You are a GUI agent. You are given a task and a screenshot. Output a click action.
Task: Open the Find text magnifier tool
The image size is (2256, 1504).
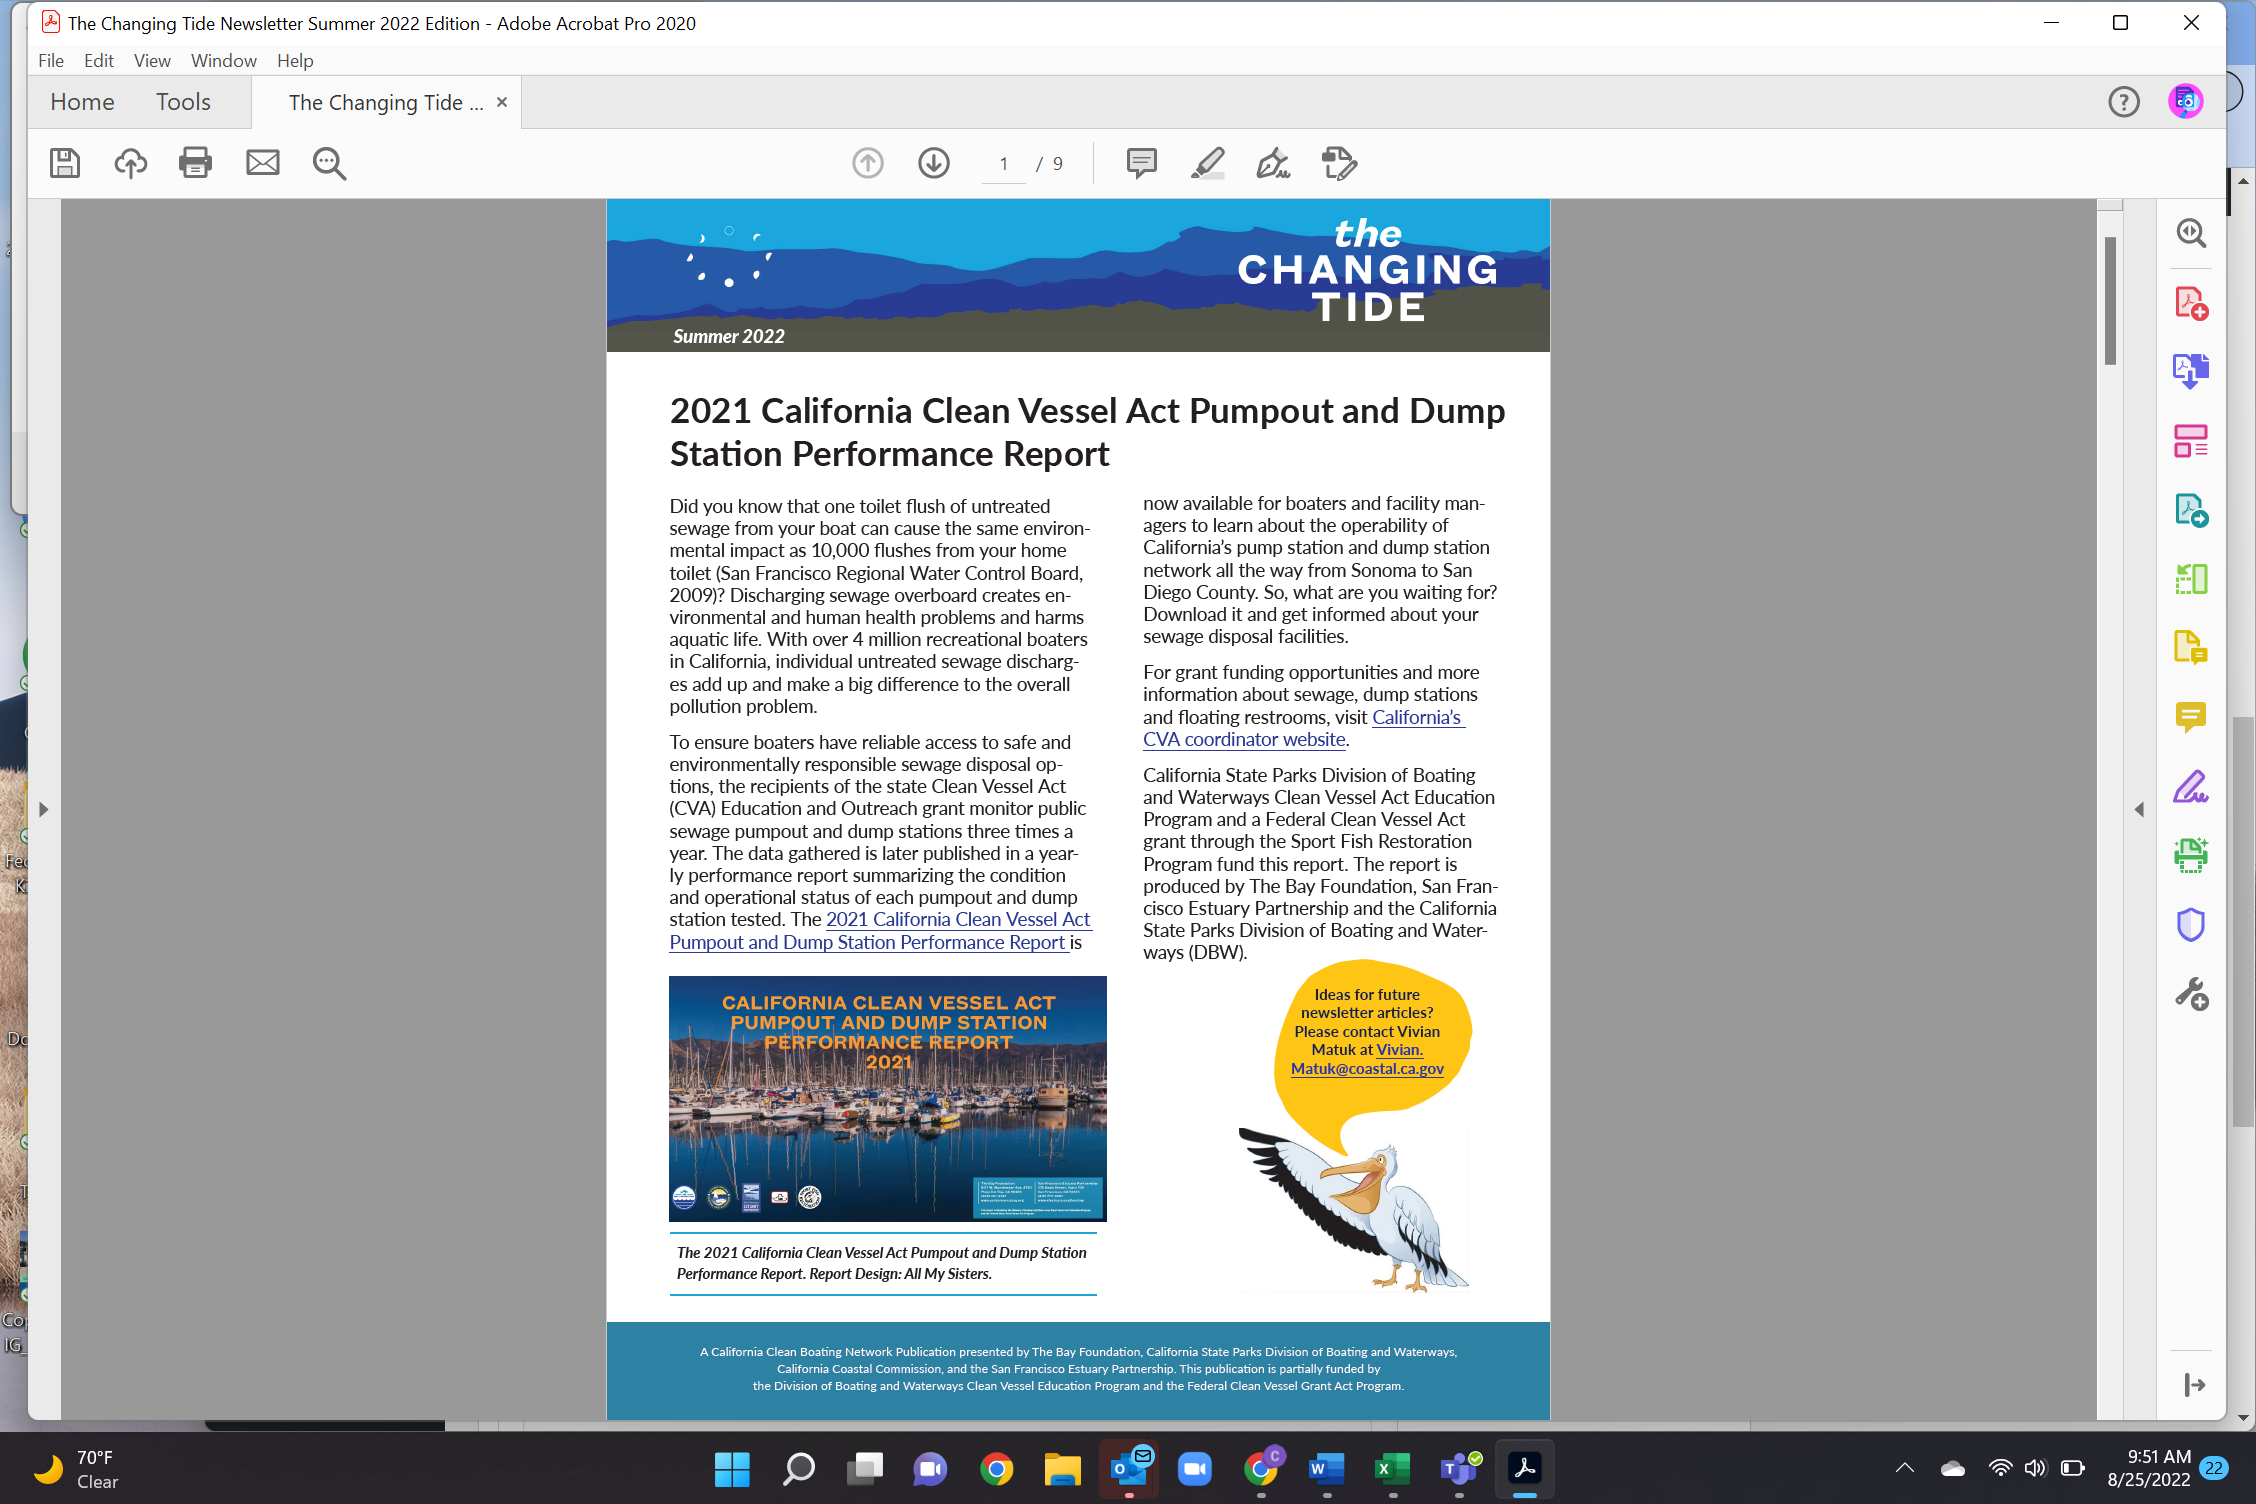(x=329, y=163)
